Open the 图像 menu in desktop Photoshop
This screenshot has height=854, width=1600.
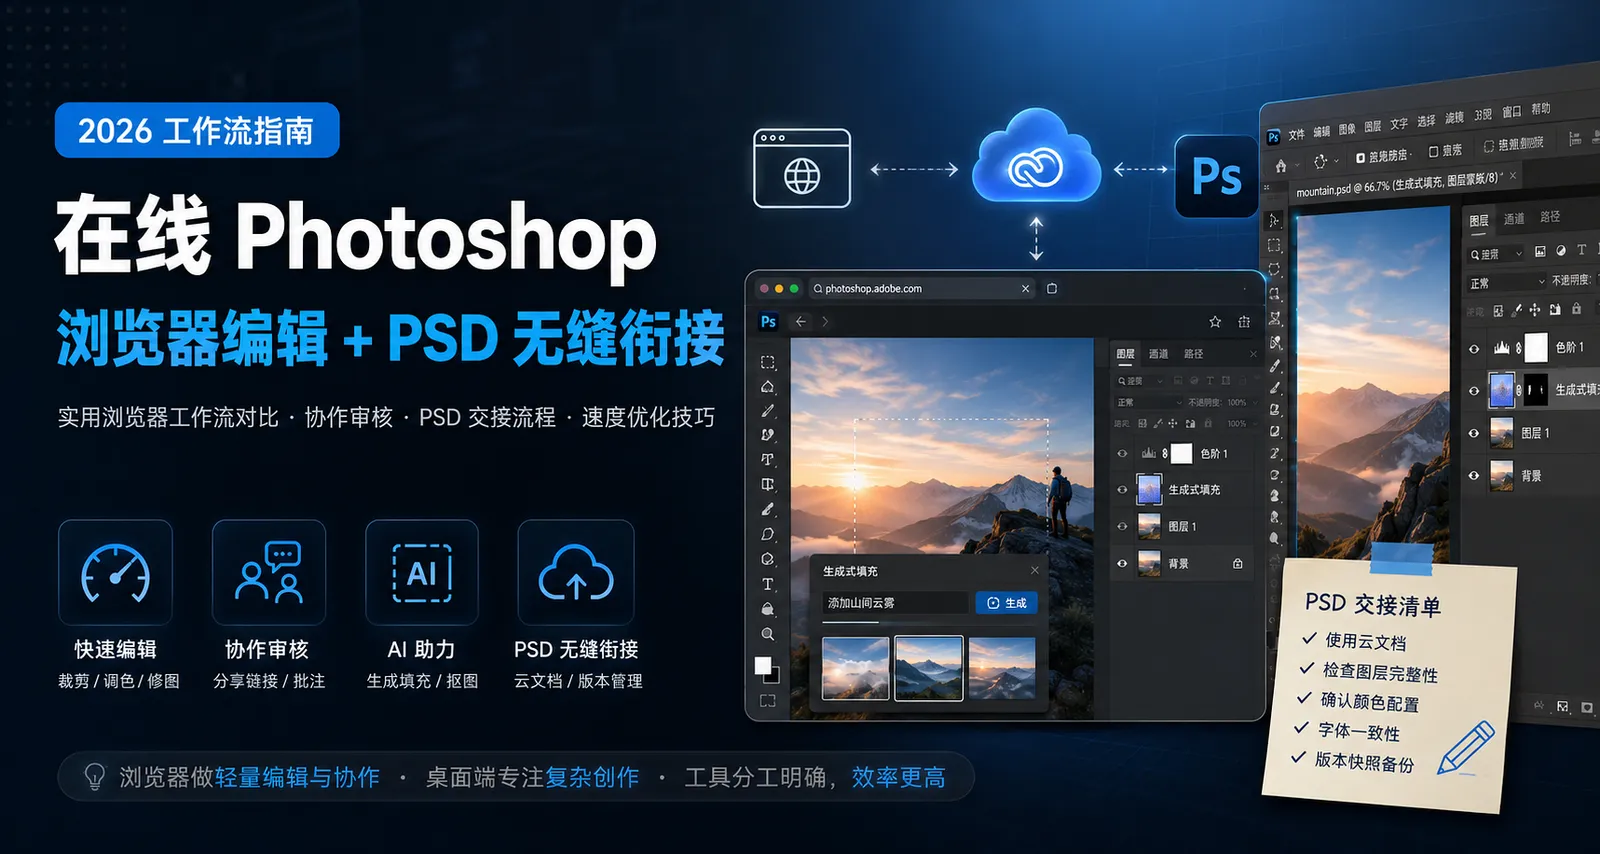(x=1347, y=129)
